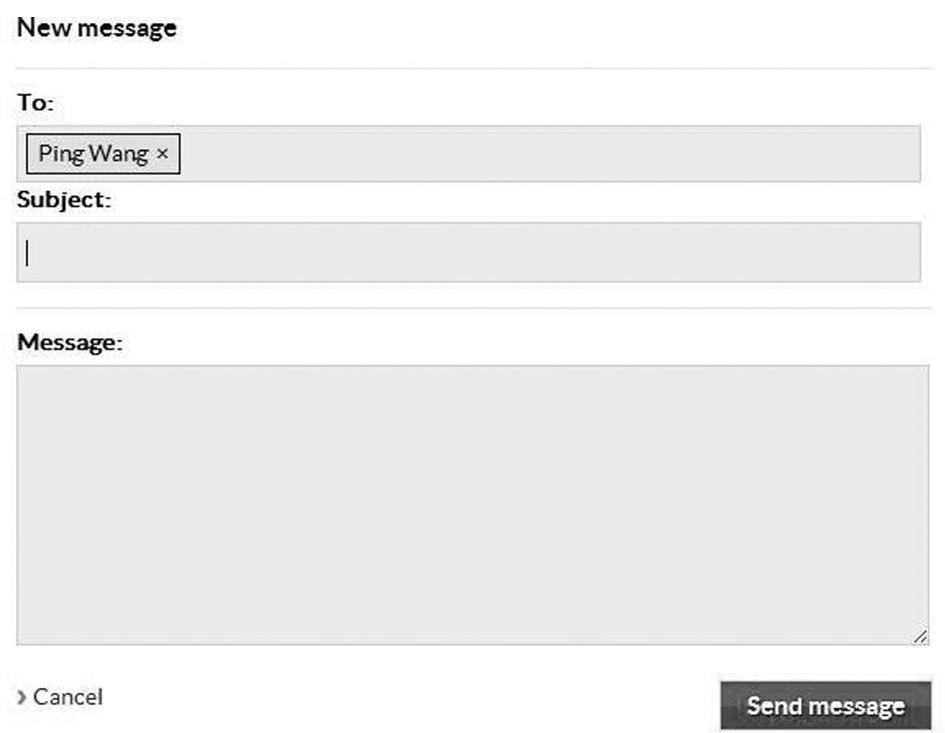Screen dimensions: 945x733
Task: Click the "Message:" field label
Action: click(x=70, y=342)
